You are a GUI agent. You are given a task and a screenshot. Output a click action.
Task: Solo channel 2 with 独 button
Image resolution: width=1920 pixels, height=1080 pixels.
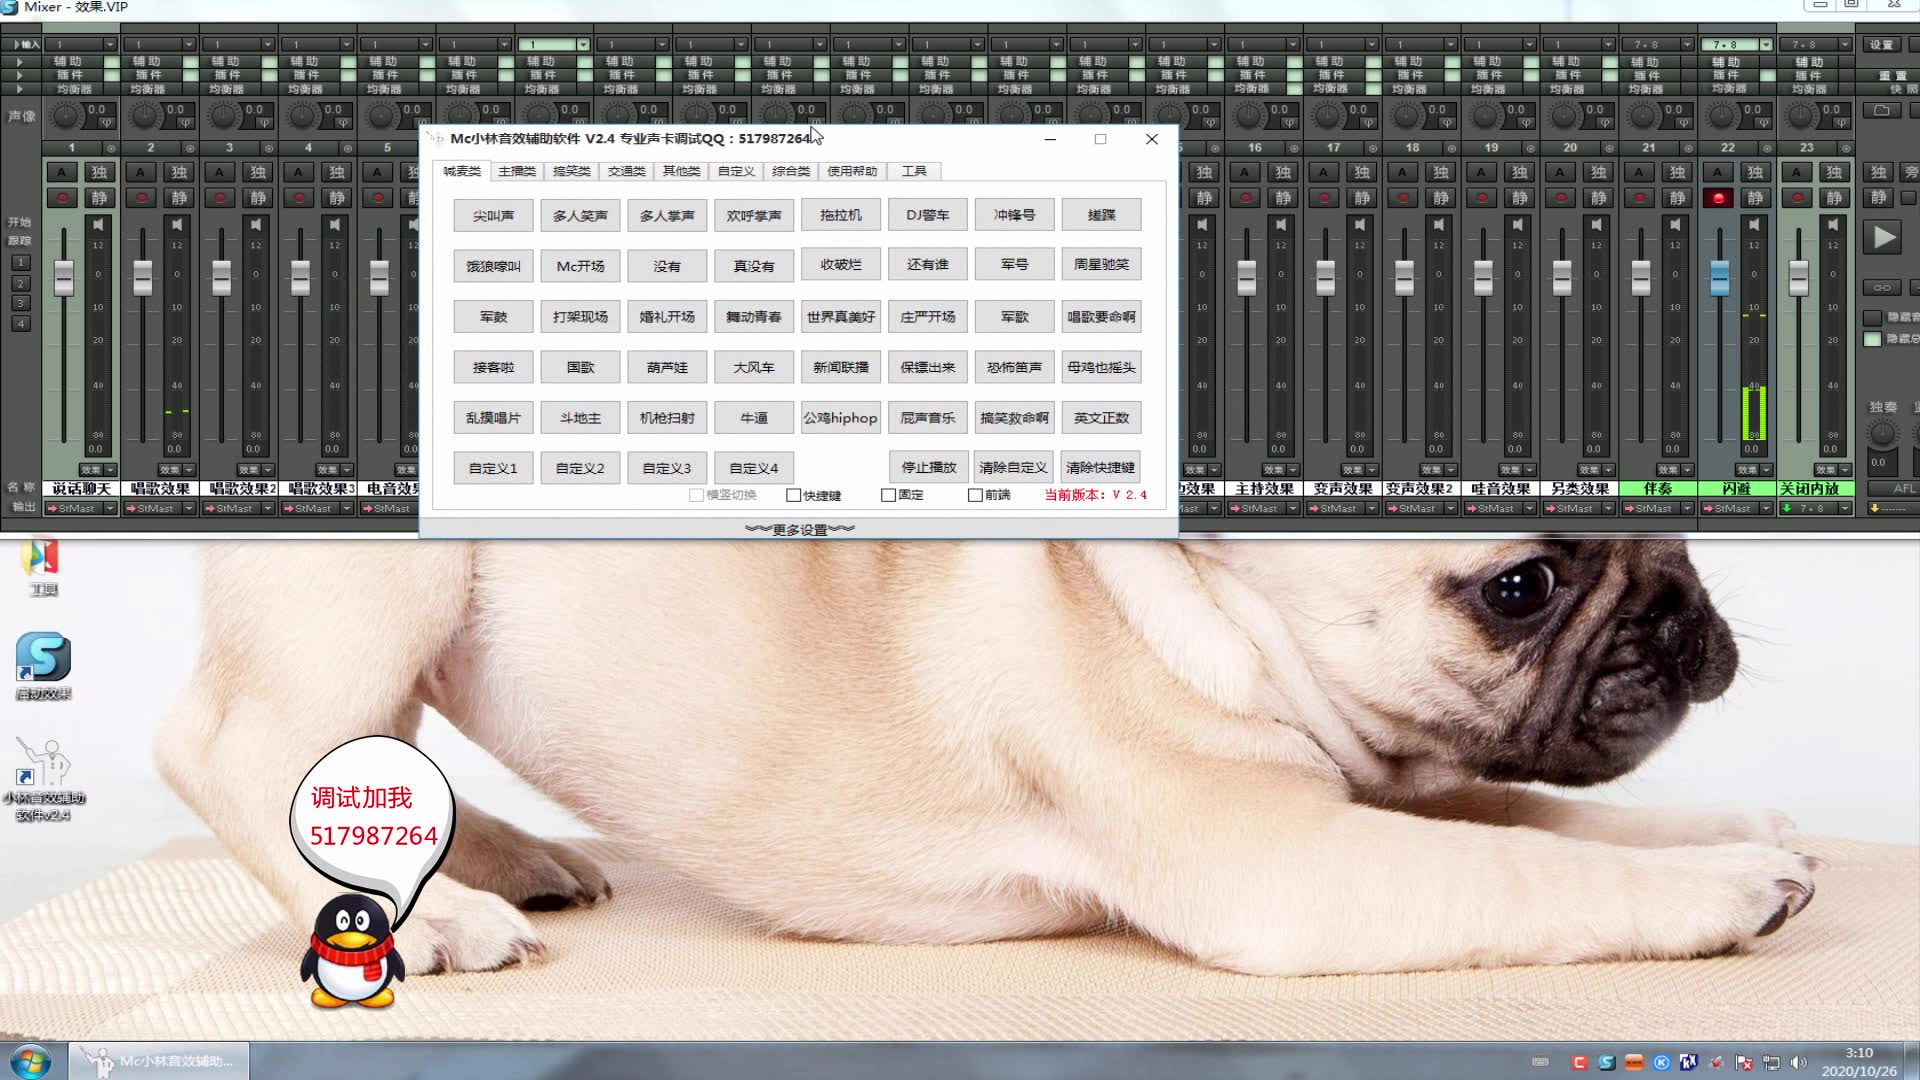[x=178, y=172]
